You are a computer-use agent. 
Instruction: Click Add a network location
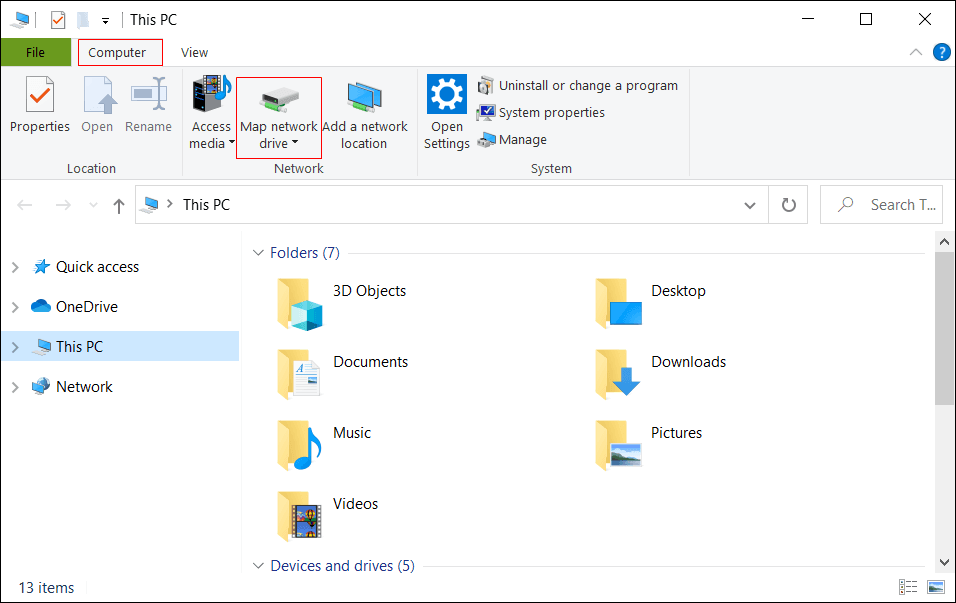(364, 115)
